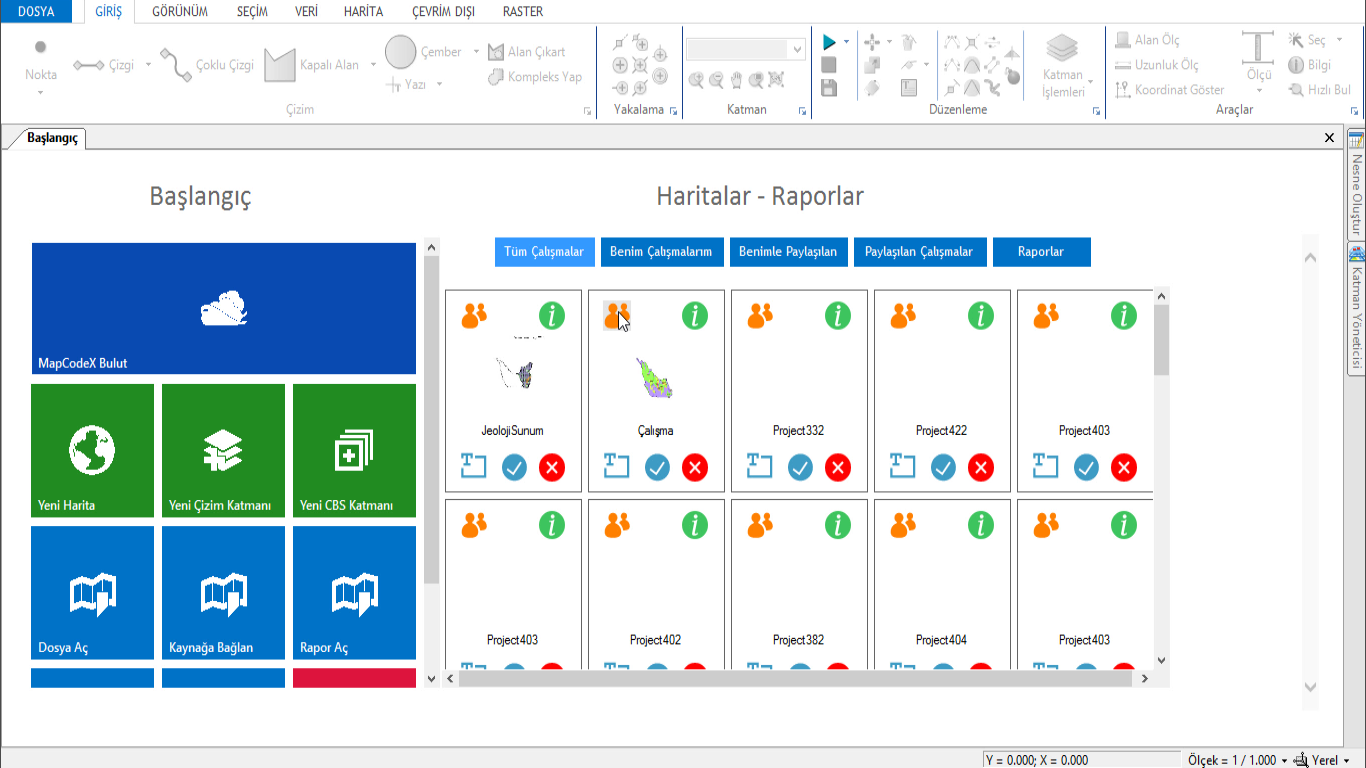Open the Ölçek scale dropdown arrow
The width and height of the screenshot is (1366, 768).
pos(1285,761)
